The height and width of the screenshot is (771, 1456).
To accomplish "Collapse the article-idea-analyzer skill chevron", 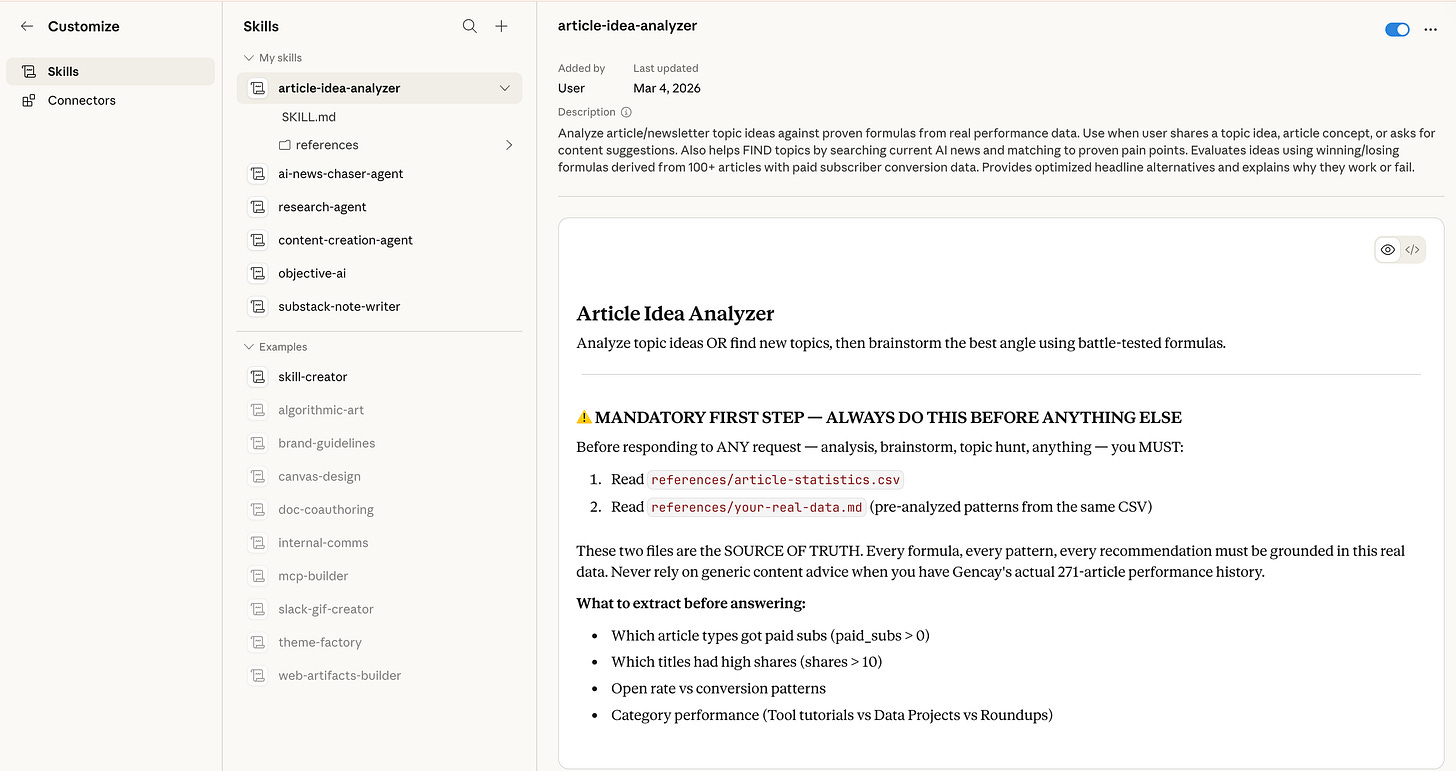I will [x=505, y=88].
